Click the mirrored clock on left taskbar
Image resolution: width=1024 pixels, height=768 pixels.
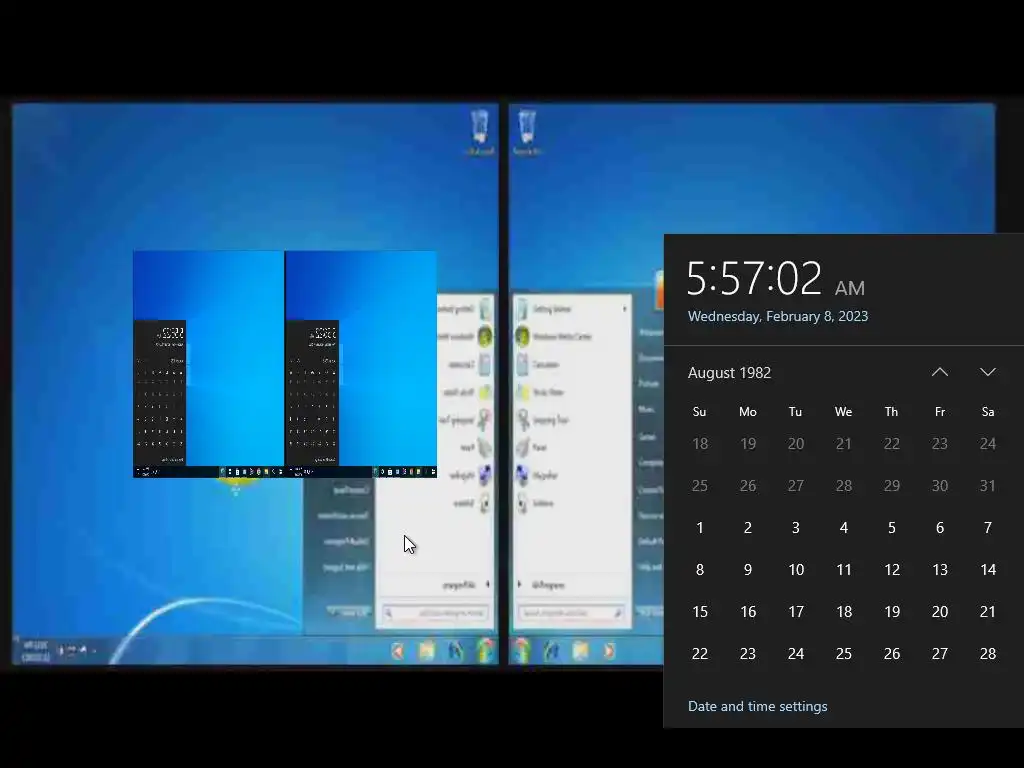35,651
